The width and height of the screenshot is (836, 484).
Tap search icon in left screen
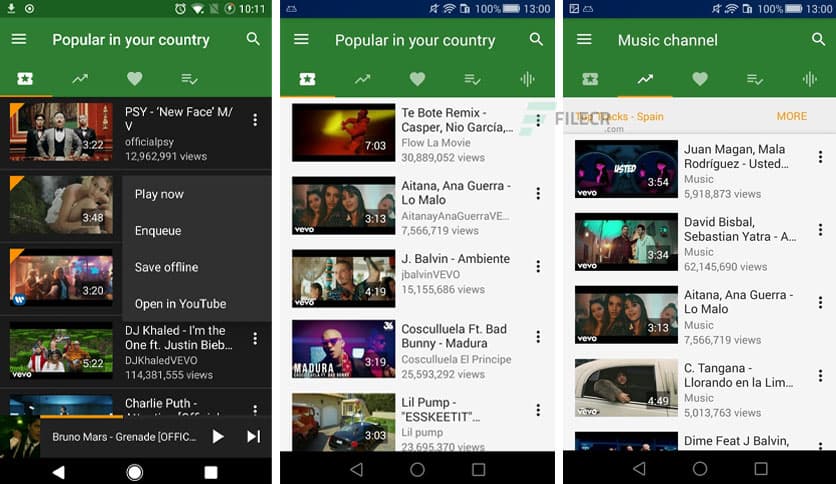253,39
